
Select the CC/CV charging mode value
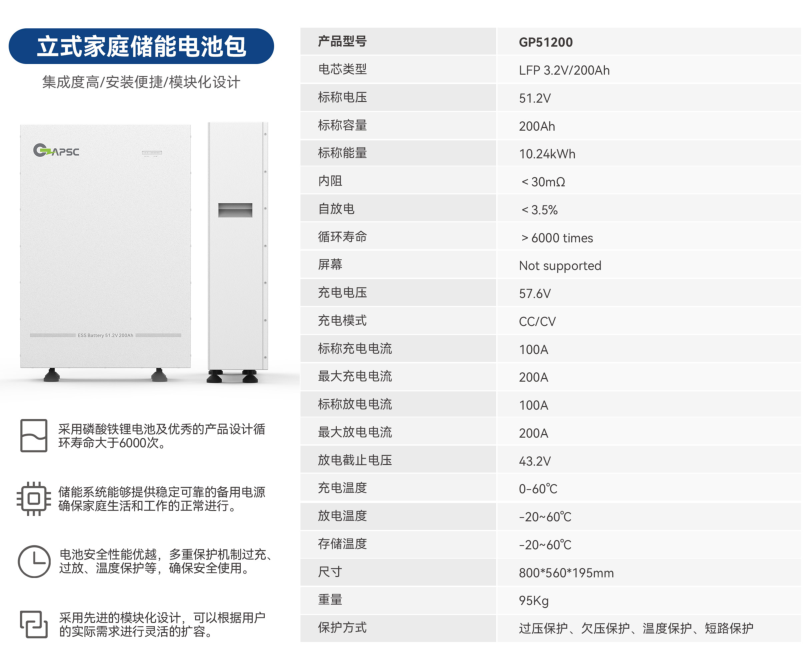point(537,321)
